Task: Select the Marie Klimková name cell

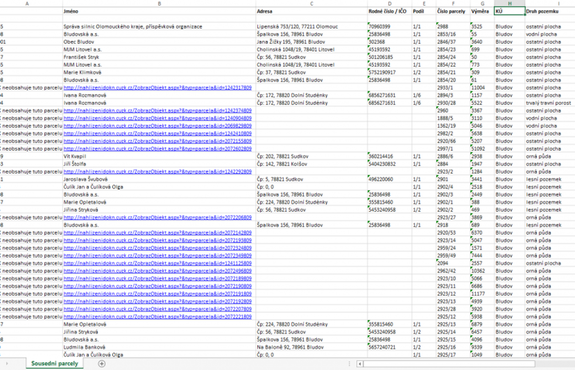Action: point(159,73)
